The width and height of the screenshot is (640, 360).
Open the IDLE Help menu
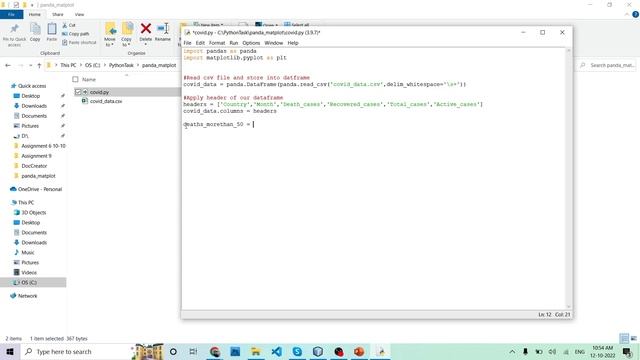293,43
